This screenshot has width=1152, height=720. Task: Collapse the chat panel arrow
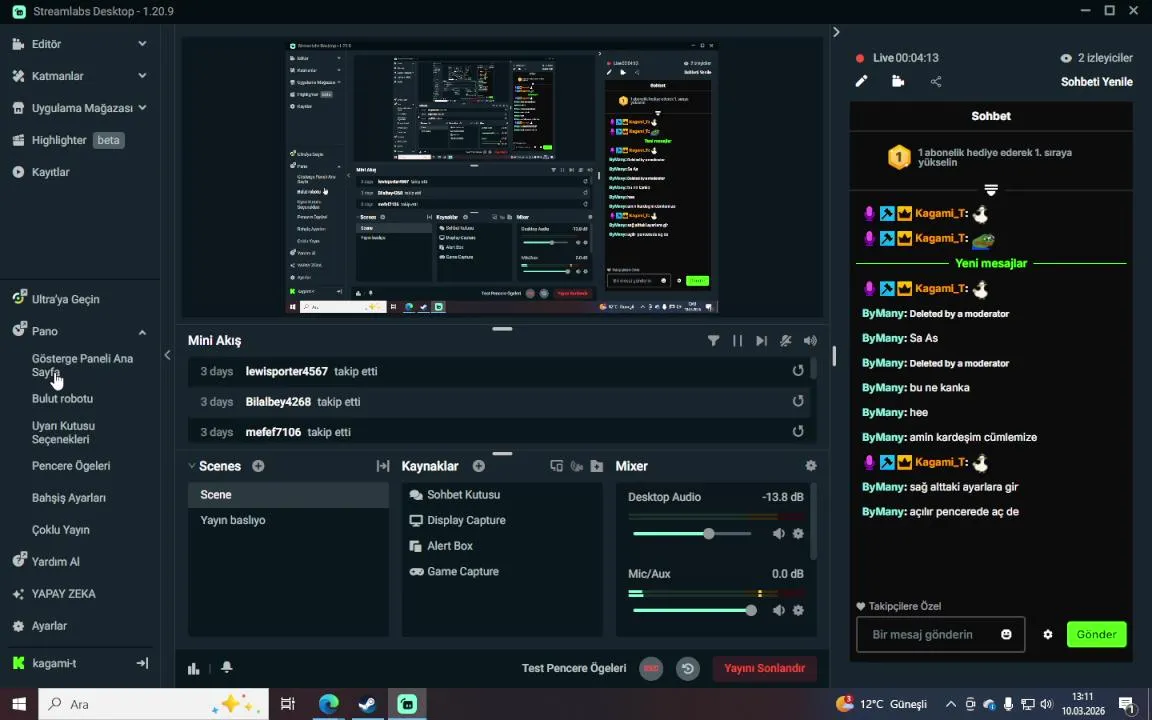(x=836, y=32)
